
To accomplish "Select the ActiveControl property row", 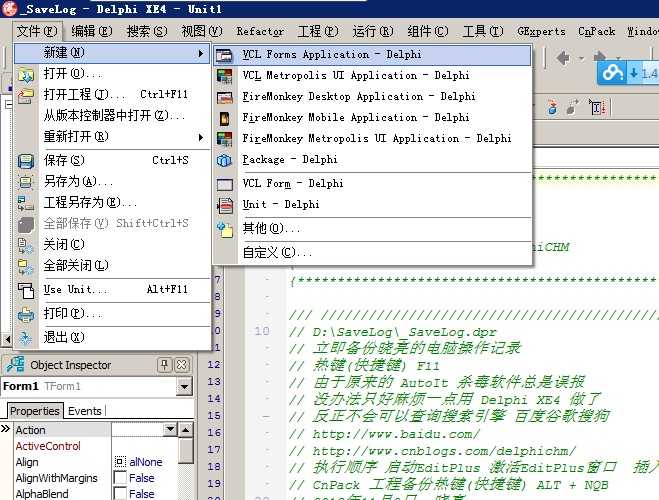I will (95, 446).
